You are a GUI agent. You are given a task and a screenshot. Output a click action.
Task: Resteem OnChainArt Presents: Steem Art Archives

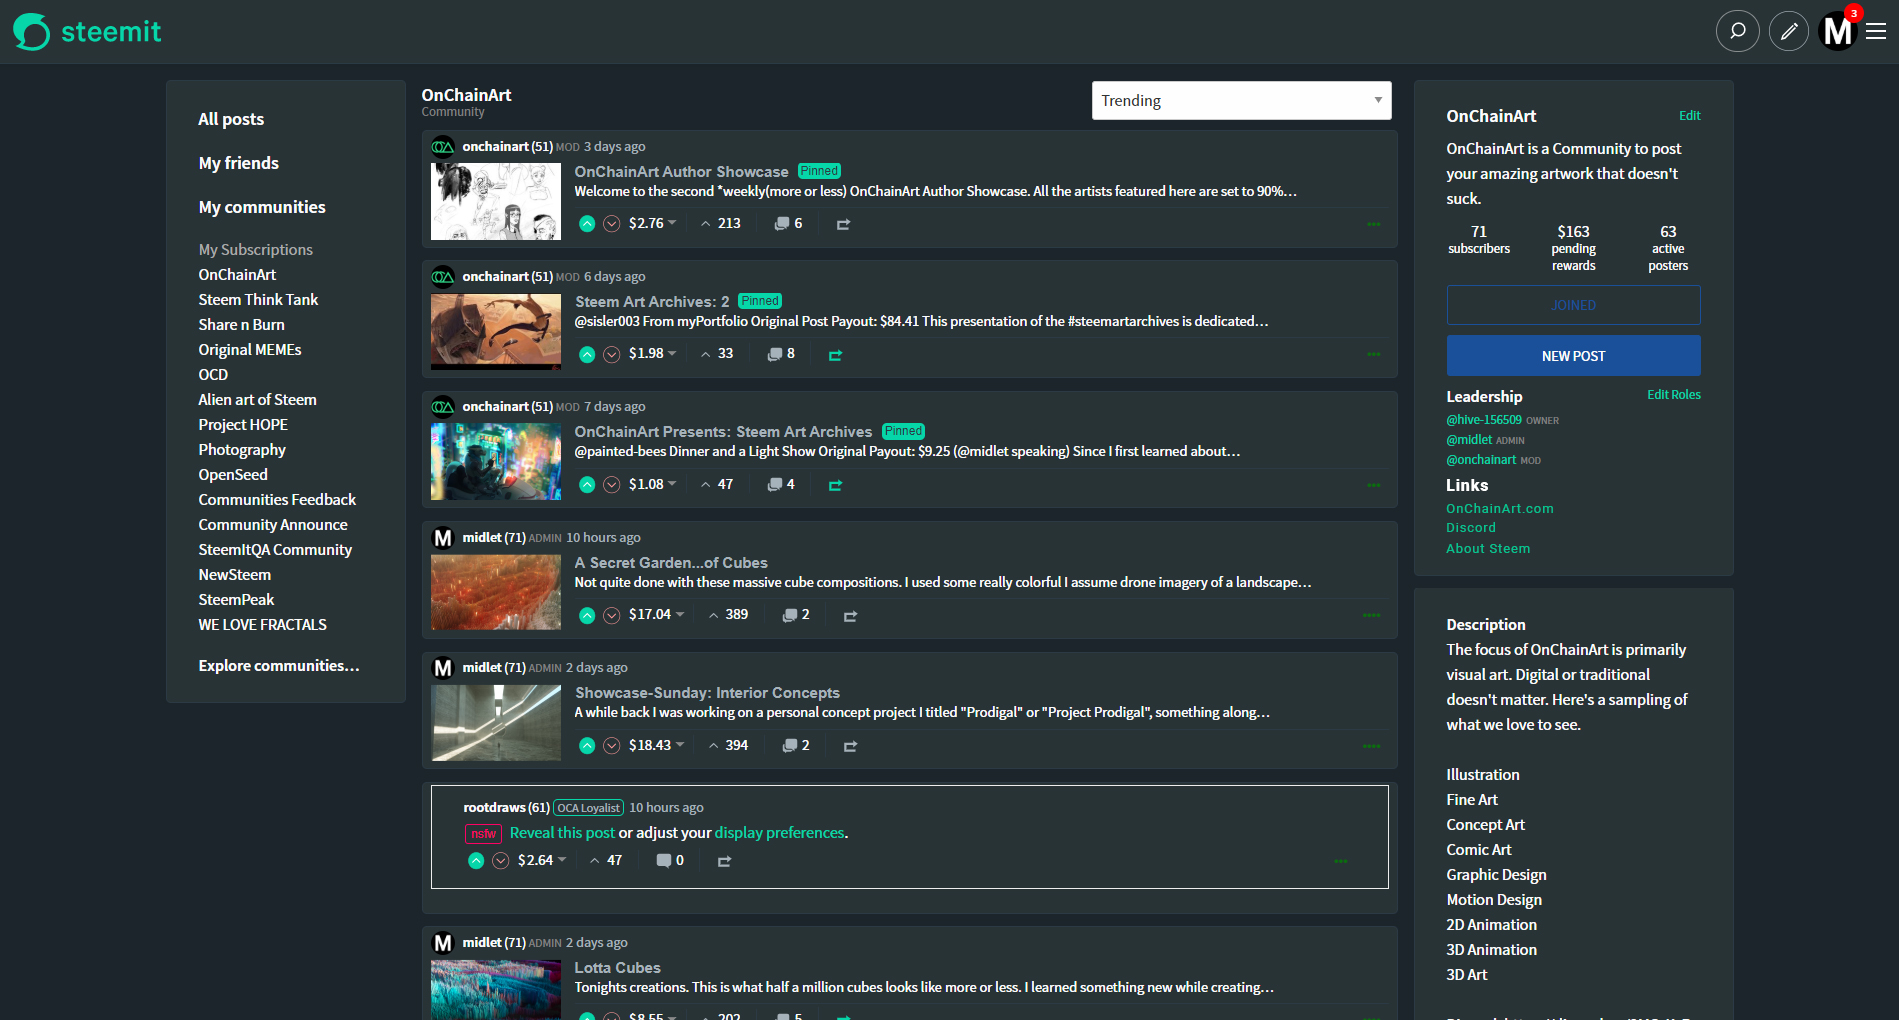(x=835, y=485)
